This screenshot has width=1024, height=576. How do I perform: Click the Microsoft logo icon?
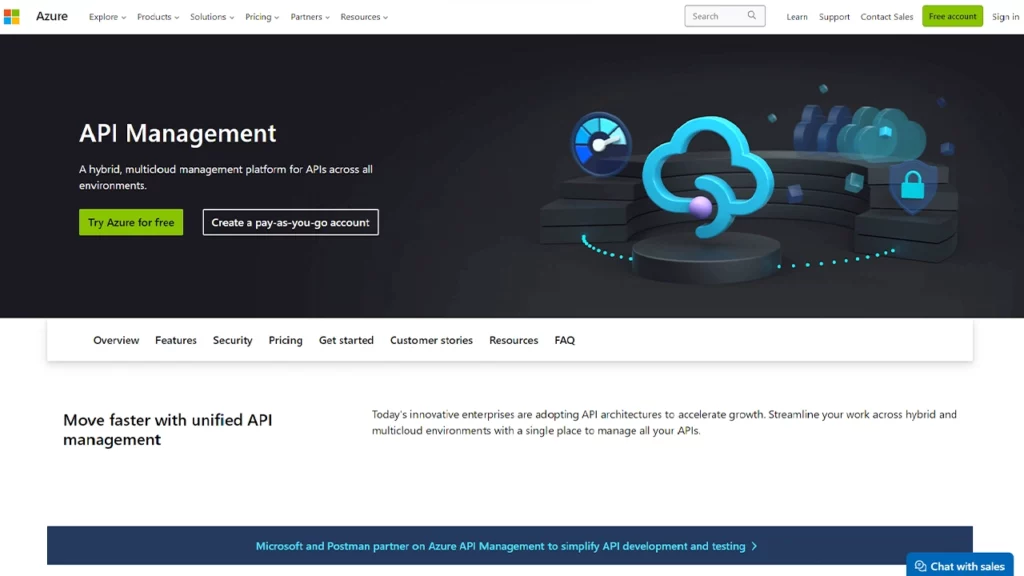pyautogui.click(x=12, y=17)
